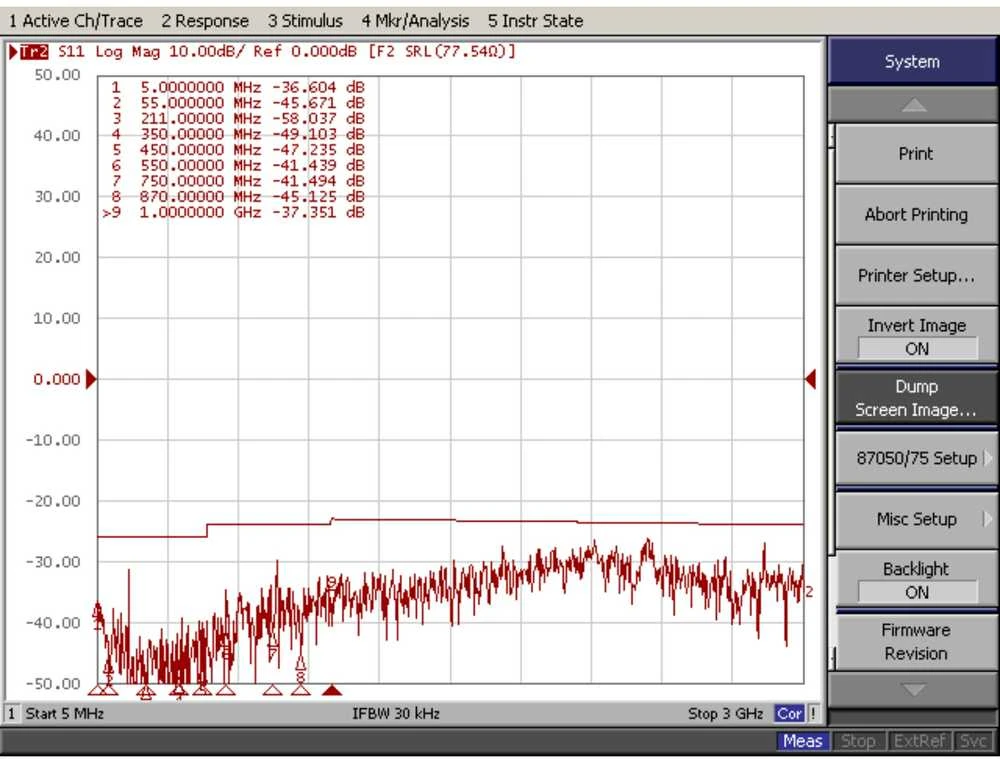Click Dump Screen Image softkey
Viewport: 1000px width, 759px height.
point(916,398)
